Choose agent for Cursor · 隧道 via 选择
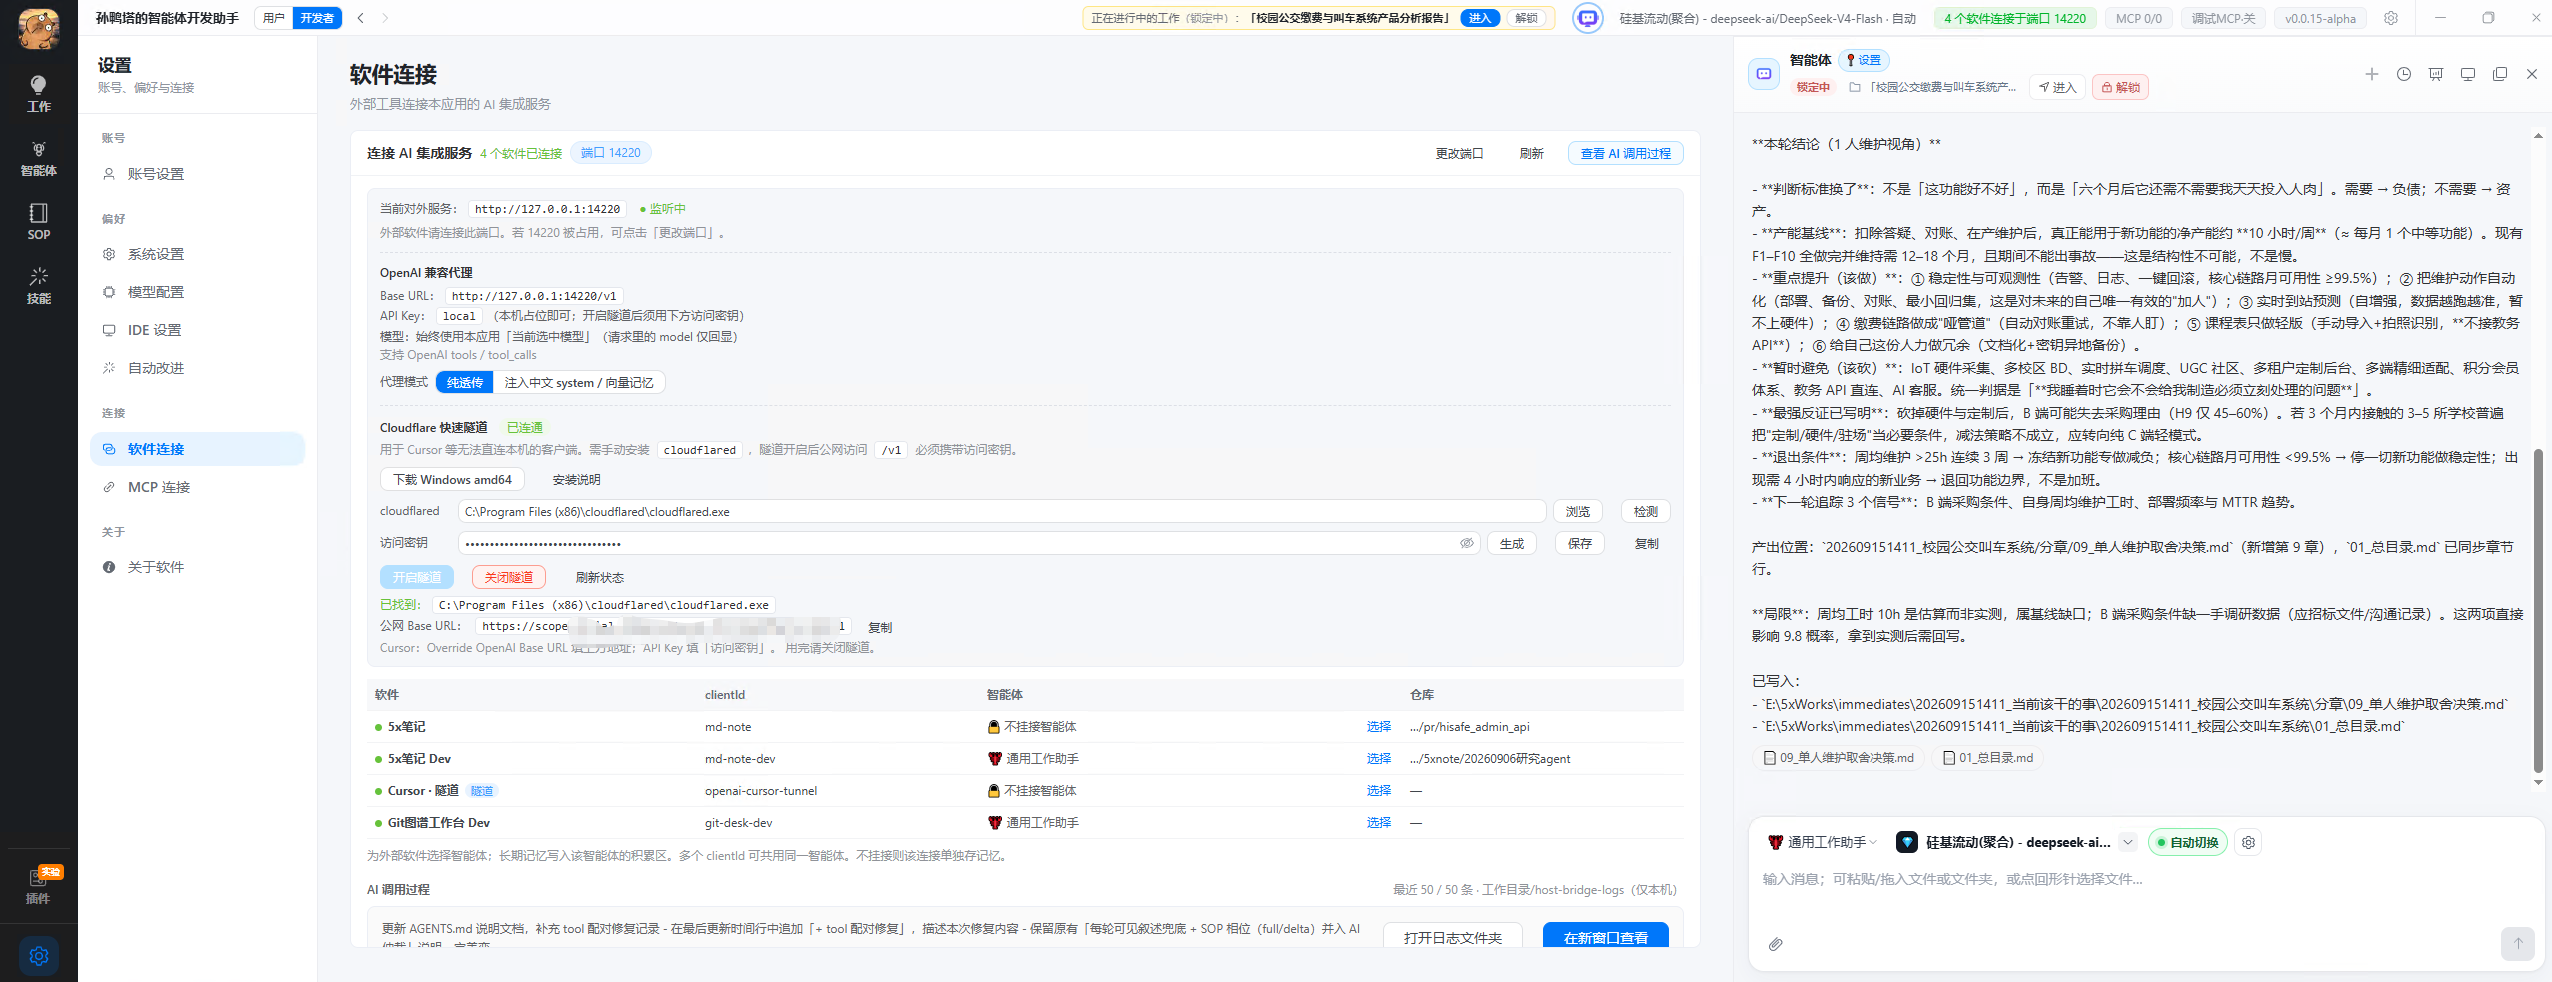This screenshot has width=2552, height=982. pyautogui.click(x=1378, y=791)
